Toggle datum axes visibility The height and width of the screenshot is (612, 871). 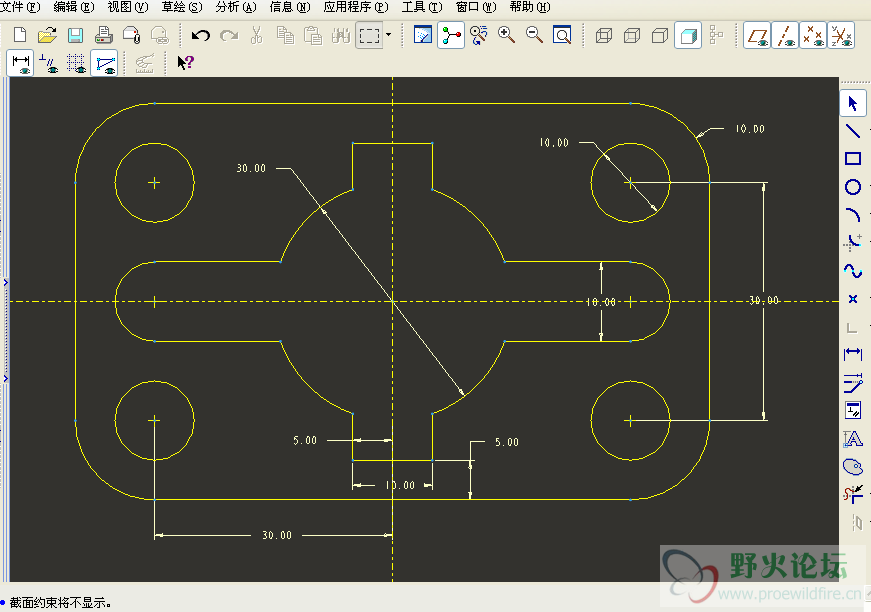click(785, 36)
